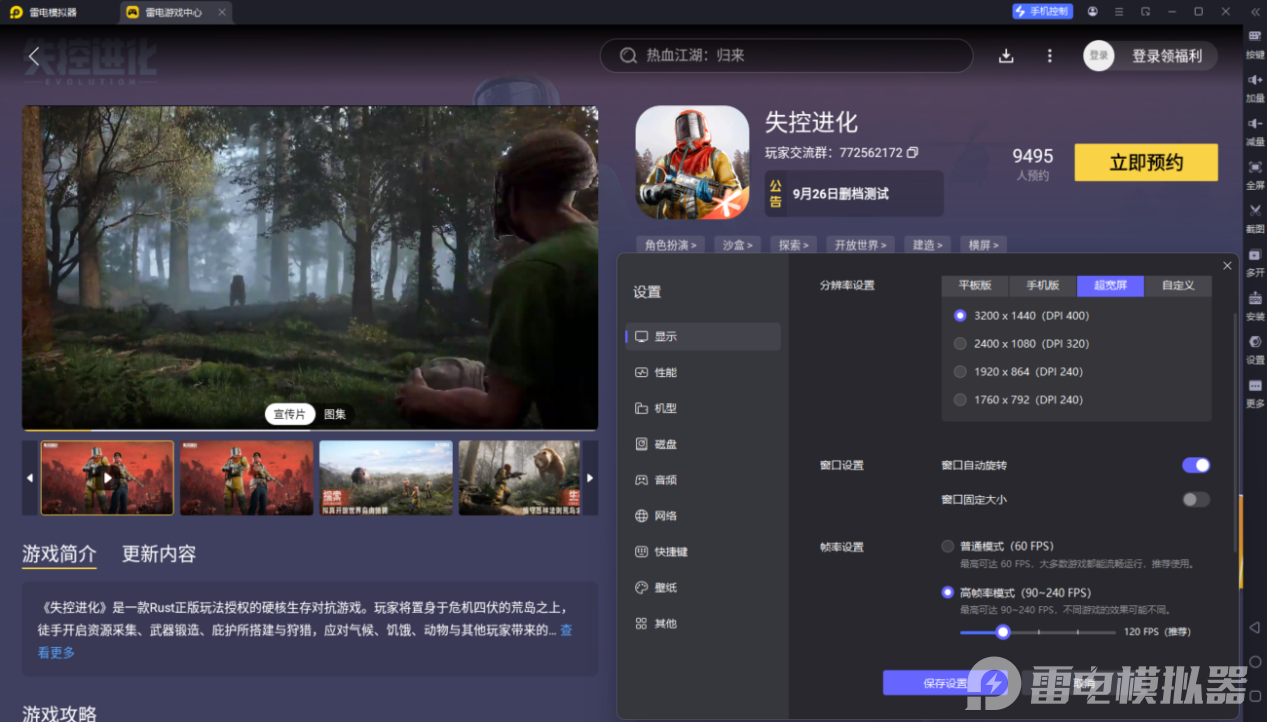This screenshot has height=722, width=1267.
Task: Open the 音频 audio settings section
Action: pyautogui.click(x=667, y=480)
